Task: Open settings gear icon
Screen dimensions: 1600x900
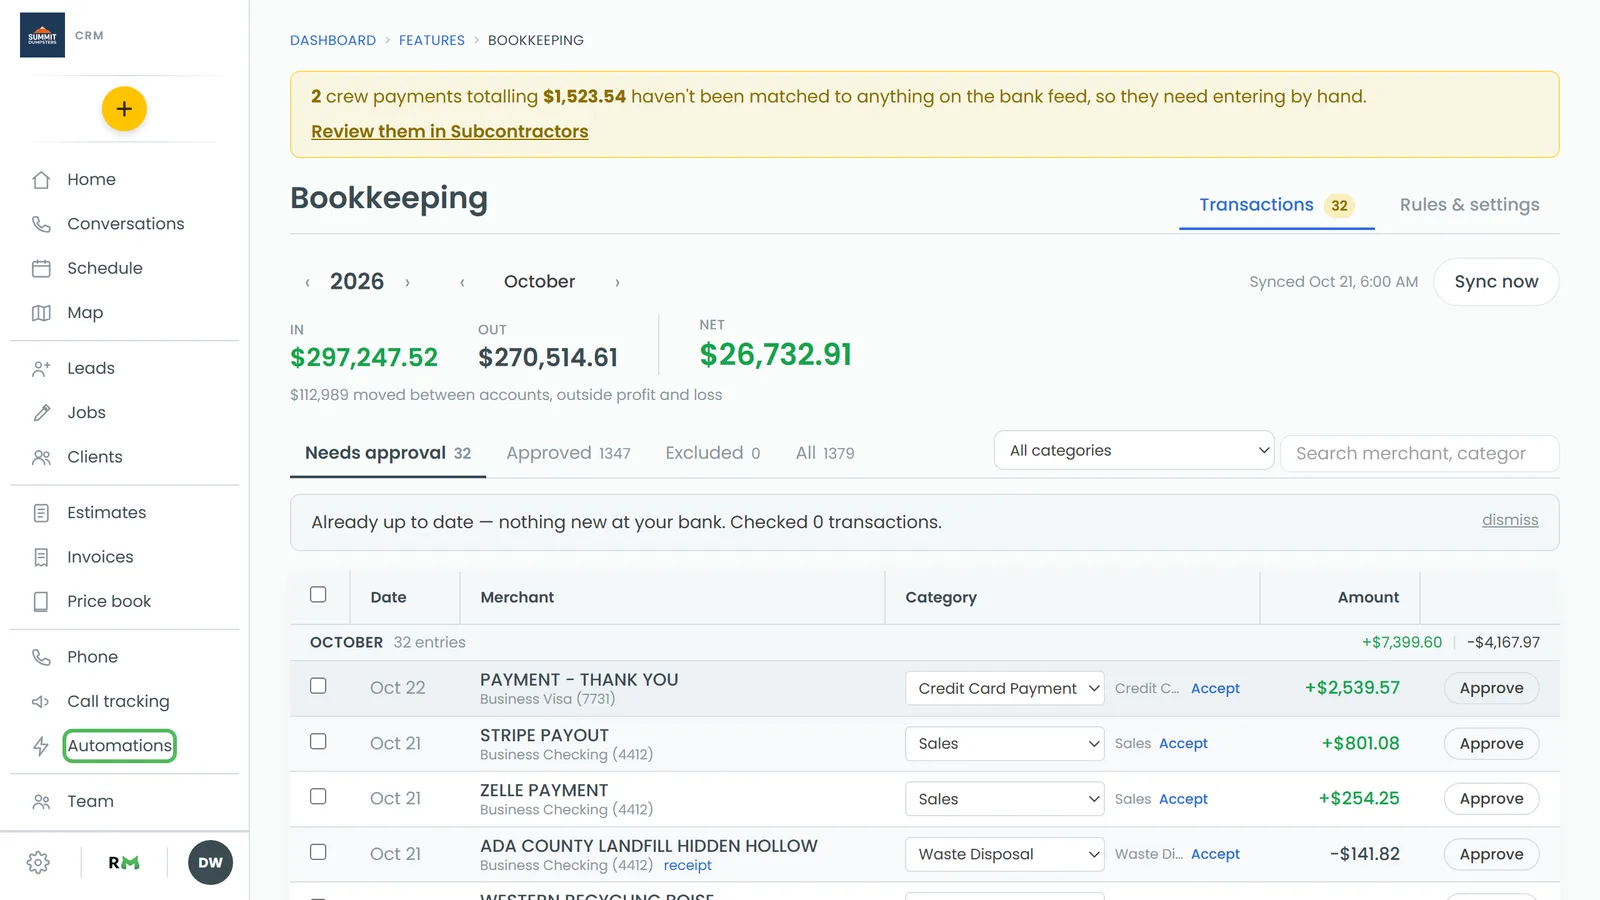Action: tap(38, 863)
